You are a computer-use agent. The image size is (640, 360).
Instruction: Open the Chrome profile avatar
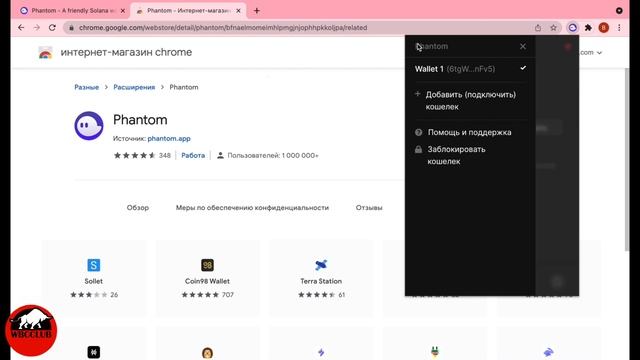tap(604, 28)
